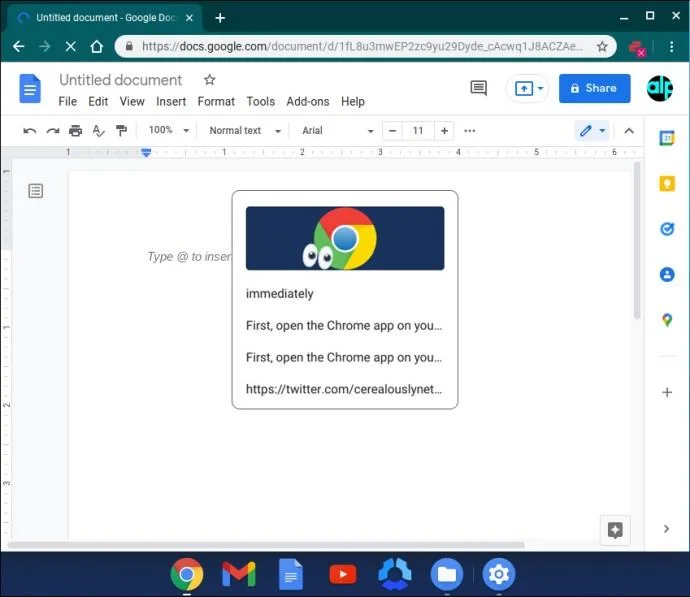This screenshot has height=597, width=690.
Task: Get add-ons plus icon in side panel
Action: (667, 392)
